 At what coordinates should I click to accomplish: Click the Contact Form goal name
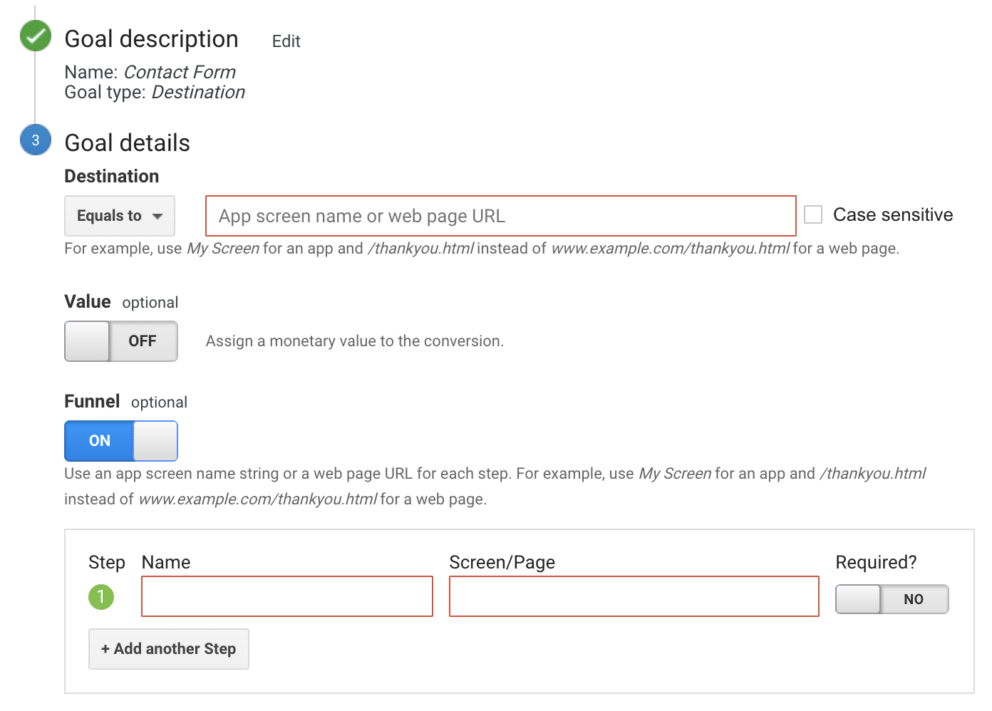[x=179, y=72]
